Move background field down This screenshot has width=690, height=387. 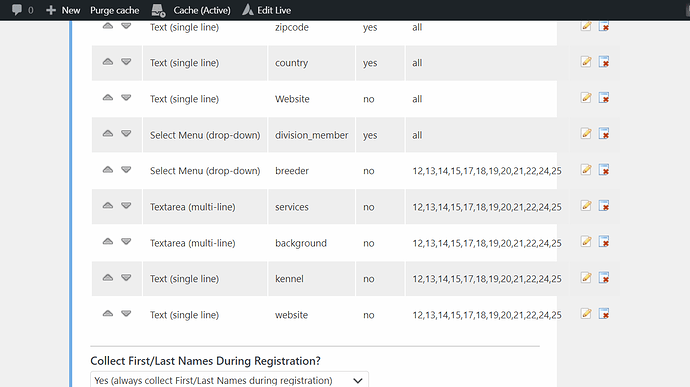[x=126, y=241]
